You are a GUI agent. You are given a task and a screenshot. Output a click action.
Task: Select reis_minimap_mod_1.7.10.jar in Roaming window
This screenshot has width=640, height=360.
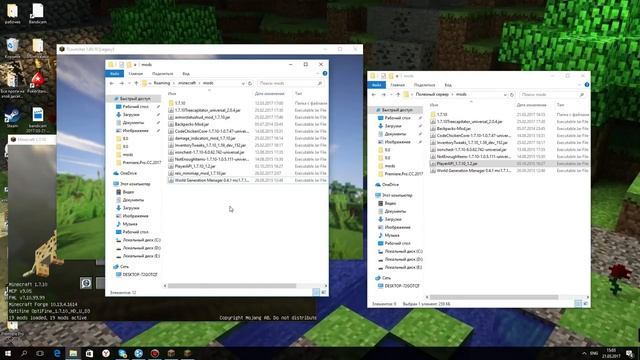pyautogui.click(x=200, y=173)
